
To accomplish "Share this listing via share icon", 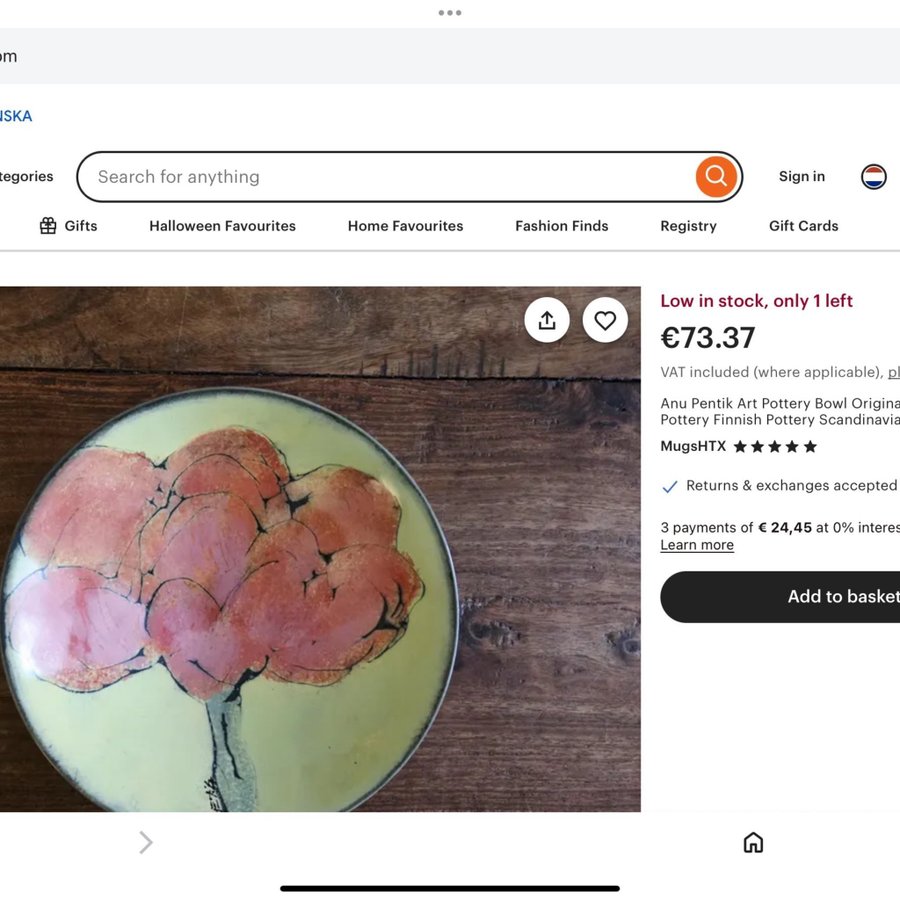I will click(x=547, y=320).
